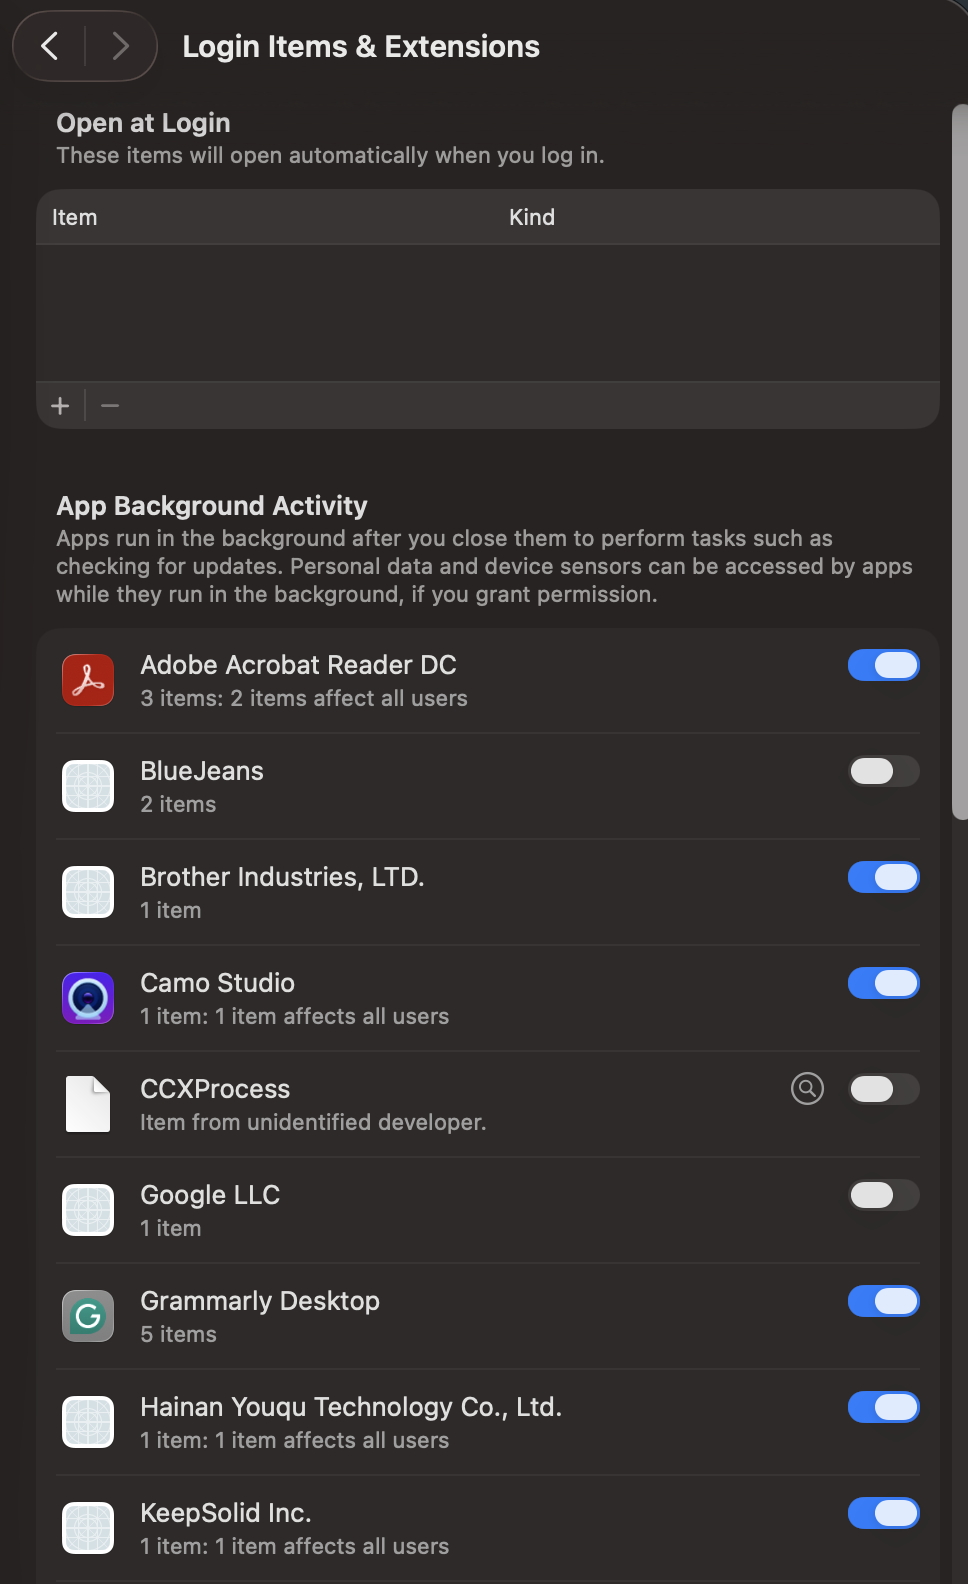Sort login items by Kind column header
Viewport: 968px width, 1584px height.
(532, 217)
